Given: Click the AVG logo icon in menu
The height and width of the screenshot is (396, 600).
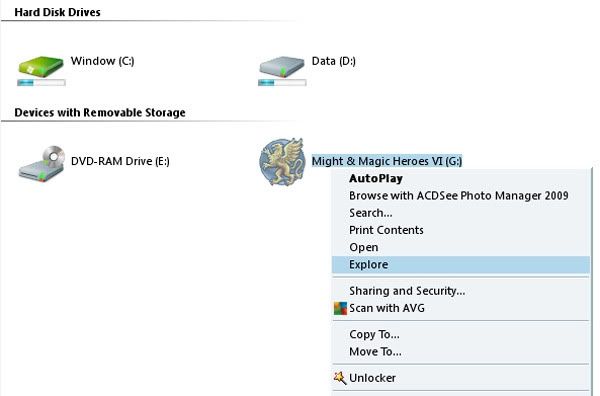Looking at the screenshot, I should [340, 308].
